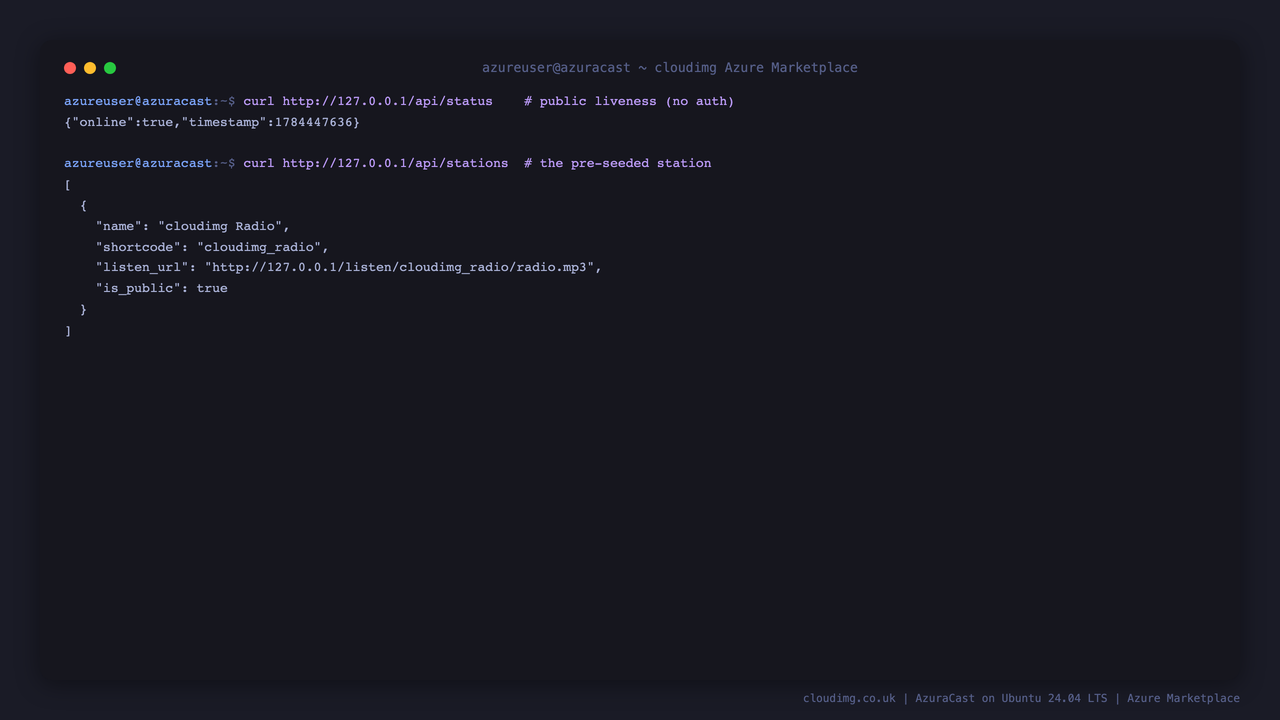Click the online true timestamp JSON output
1280x720 pixels.
[212, 122]
